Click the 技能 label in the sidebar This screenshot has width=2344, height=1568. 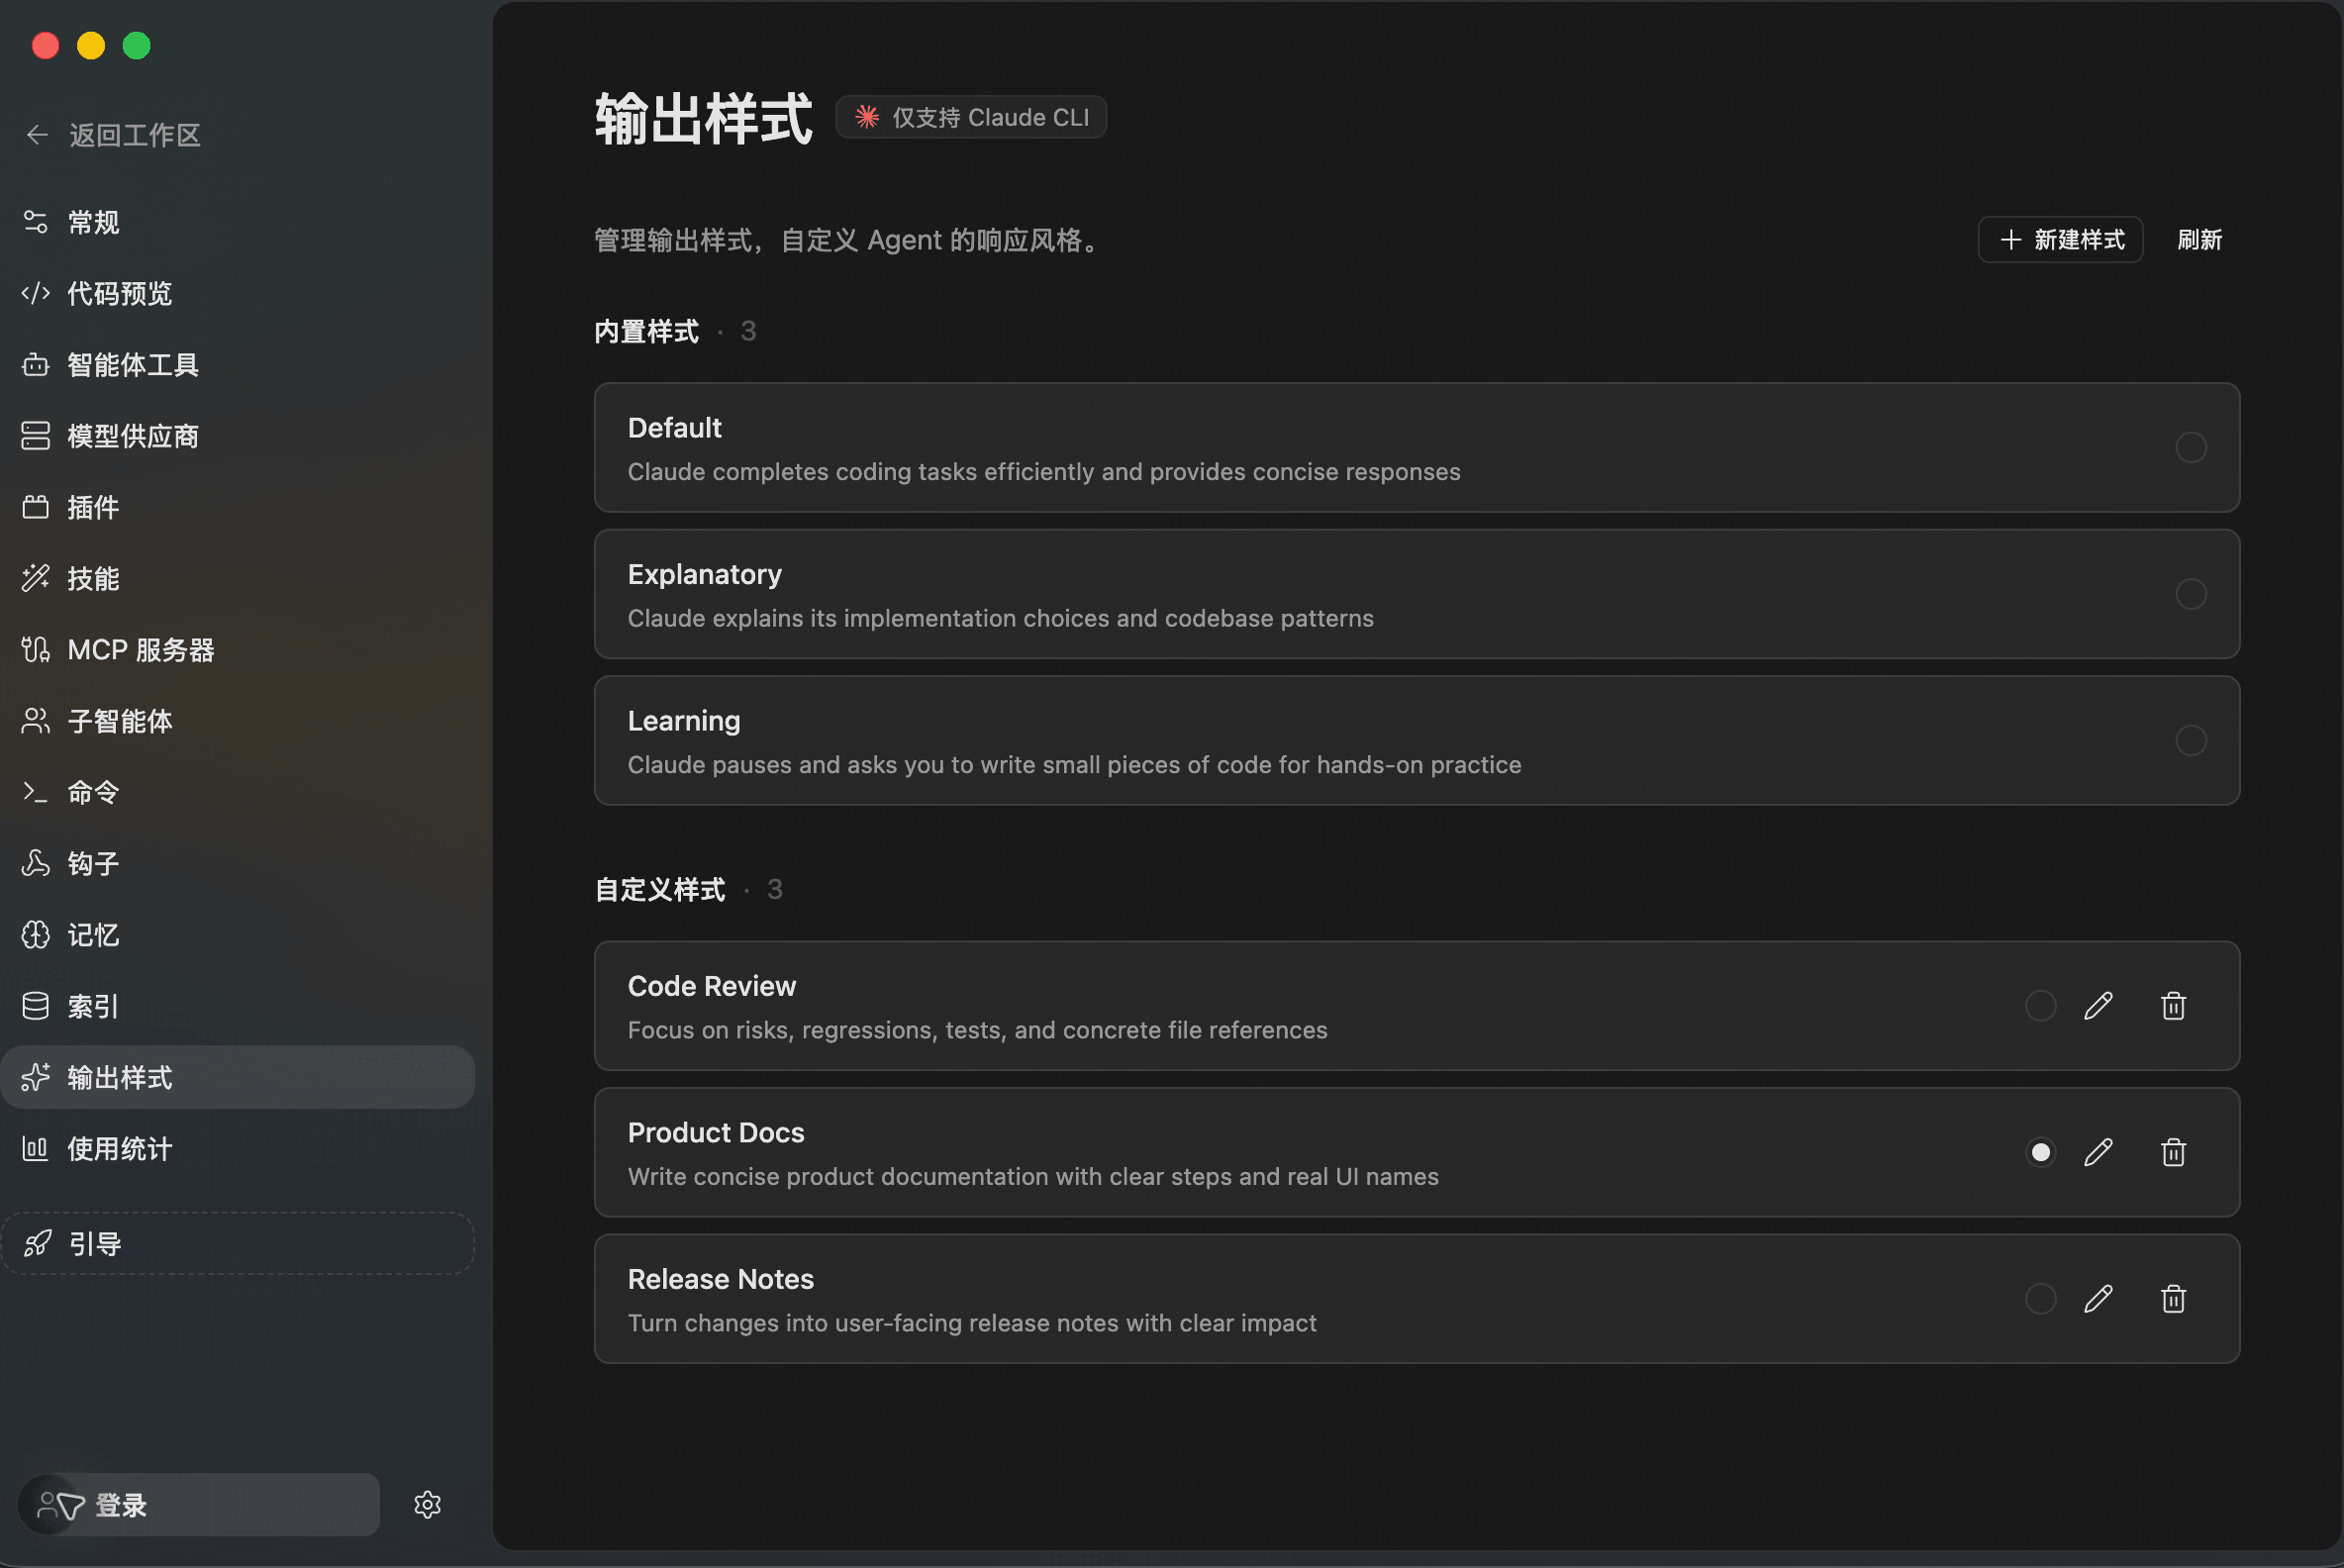pos(93,578)
